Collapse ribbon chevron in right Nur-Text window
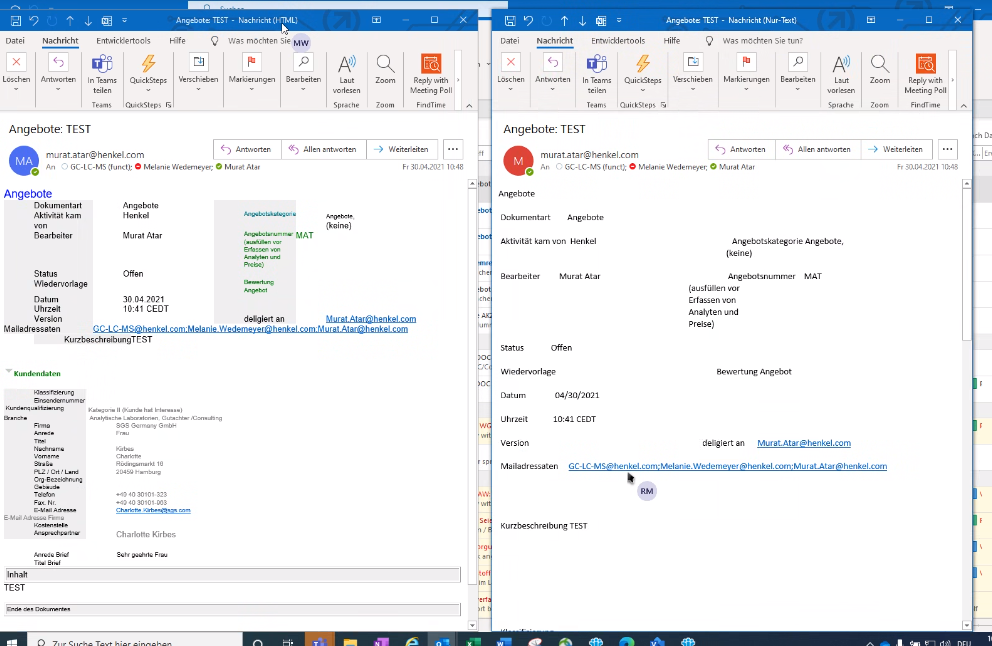This screenshot has width=992, height=646. [964, 106]
